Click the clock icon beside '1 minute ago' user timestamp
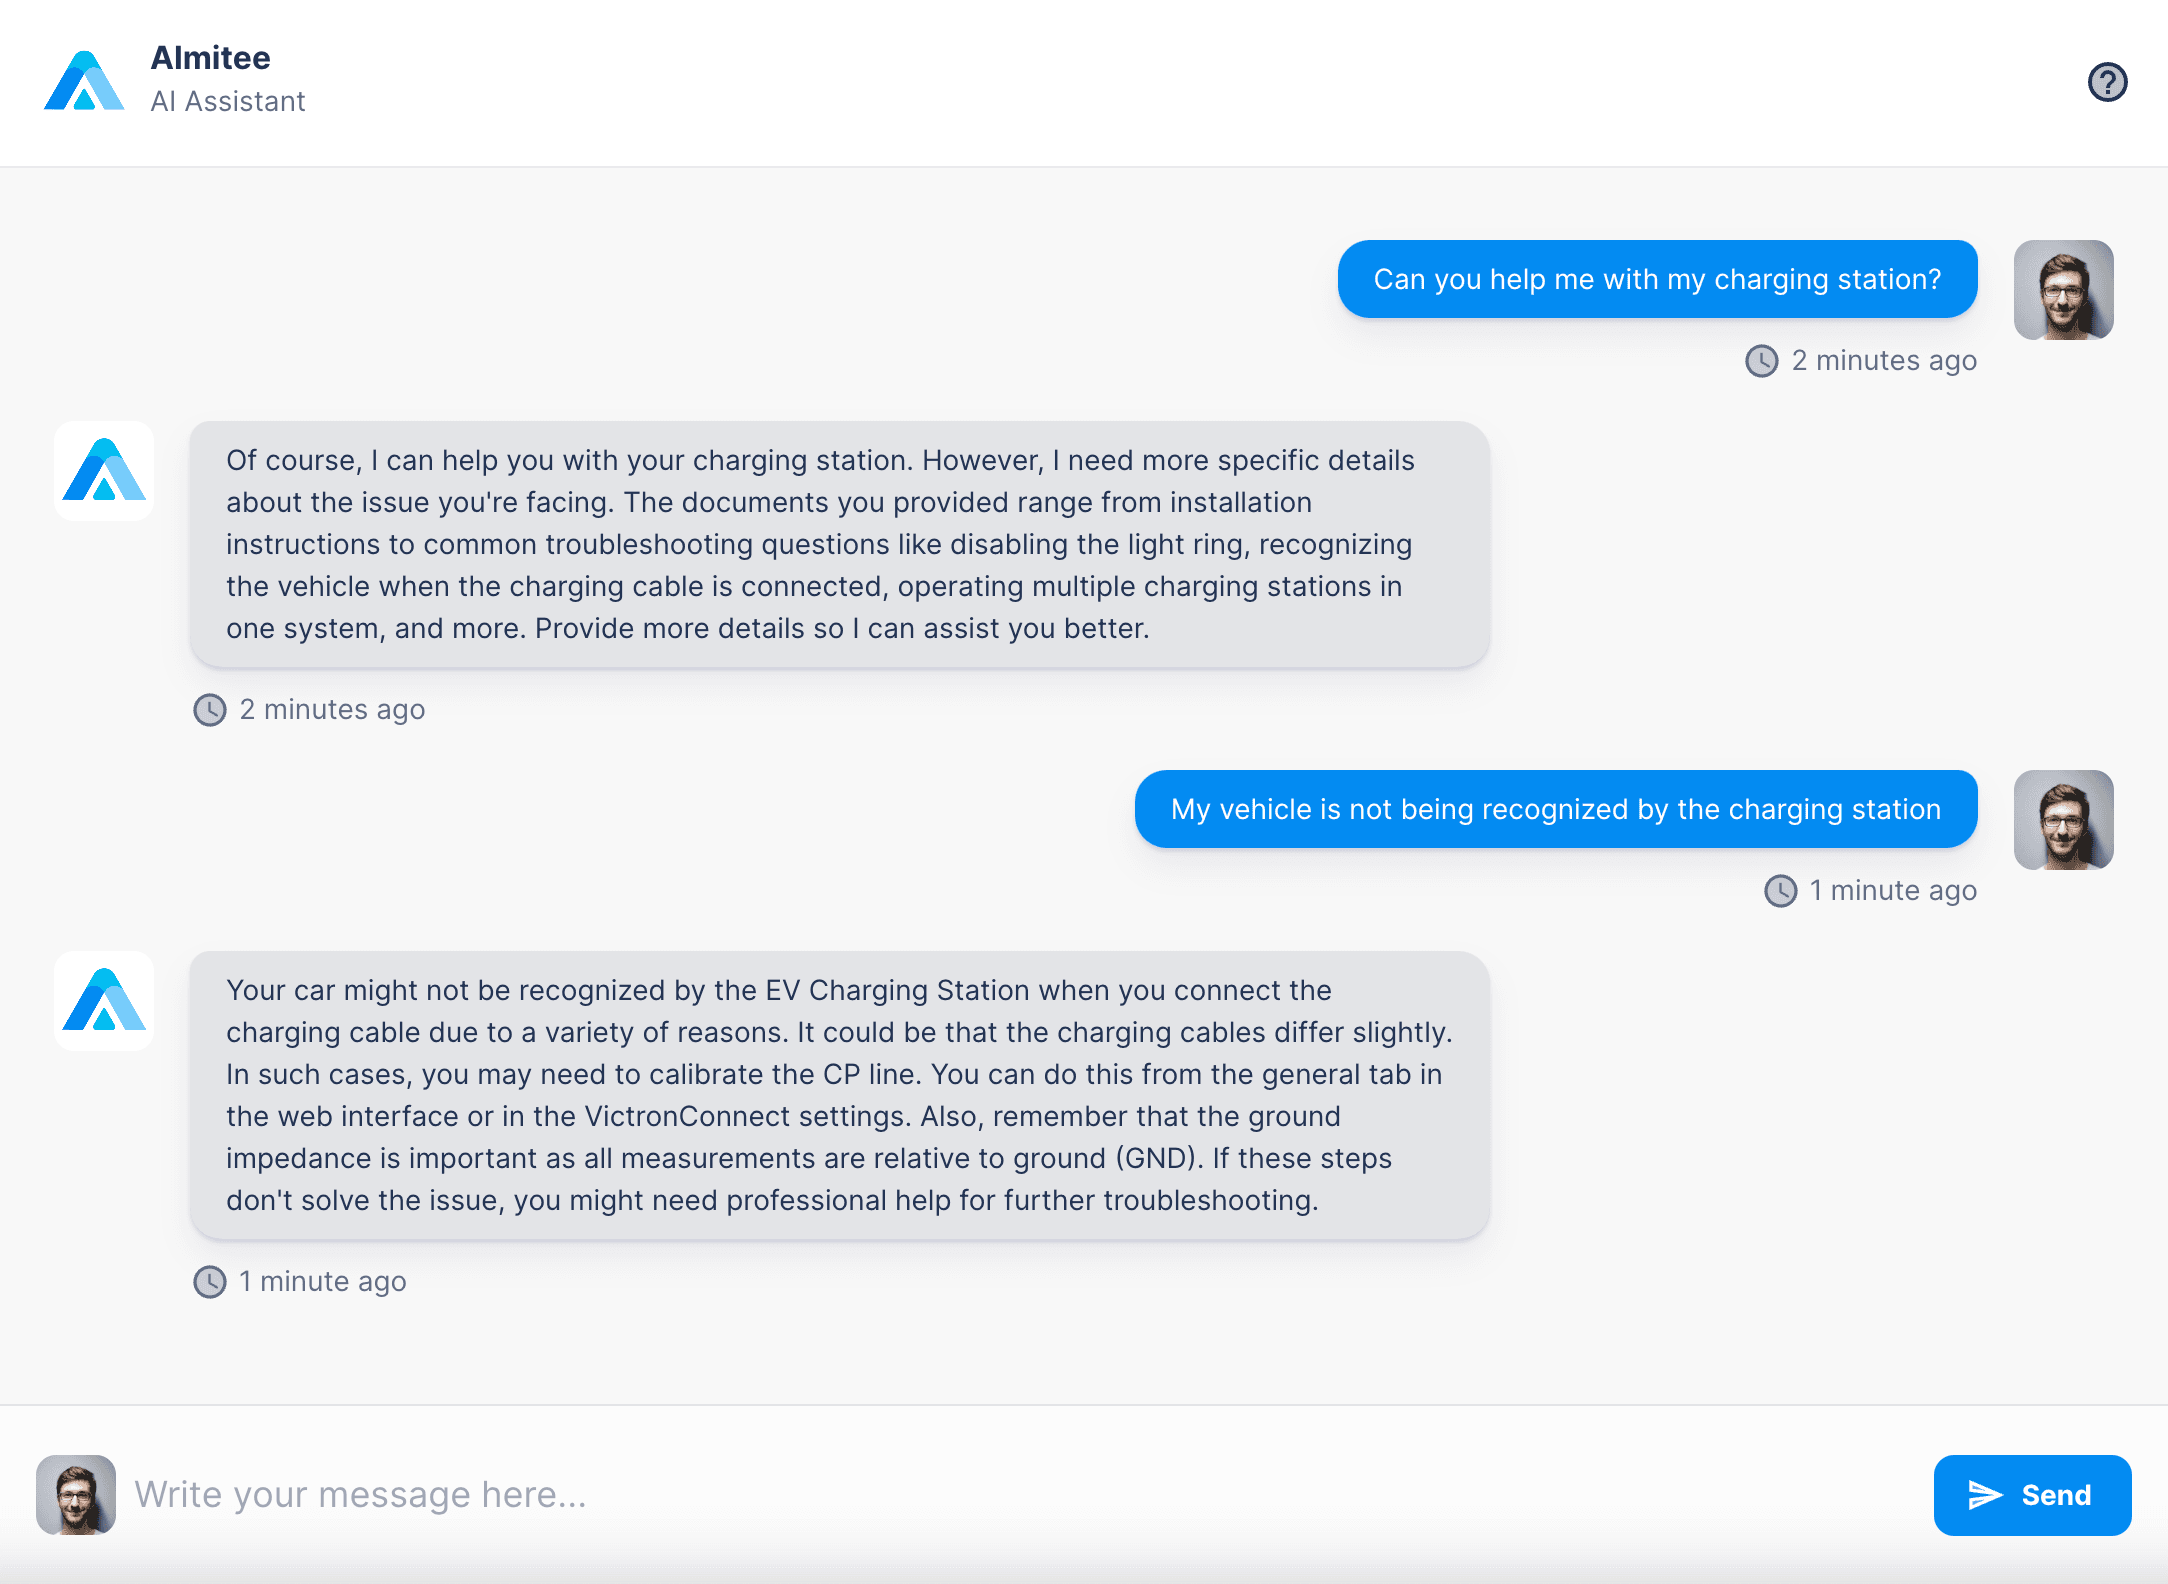The height and width of the screenshot is (1584, 2168). 1782,890
